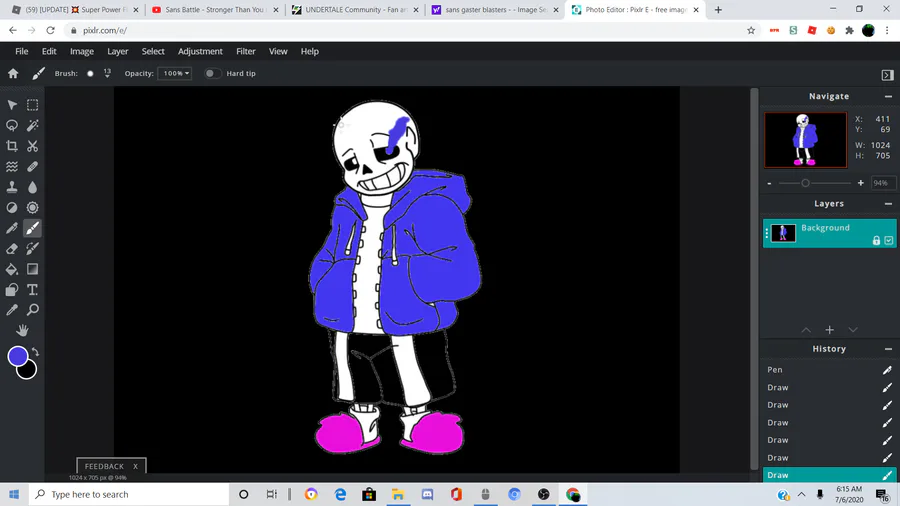Screen dimensions: 900x506
Task: Toggle Background layer visibility checkbox
Action: point(889,240)
